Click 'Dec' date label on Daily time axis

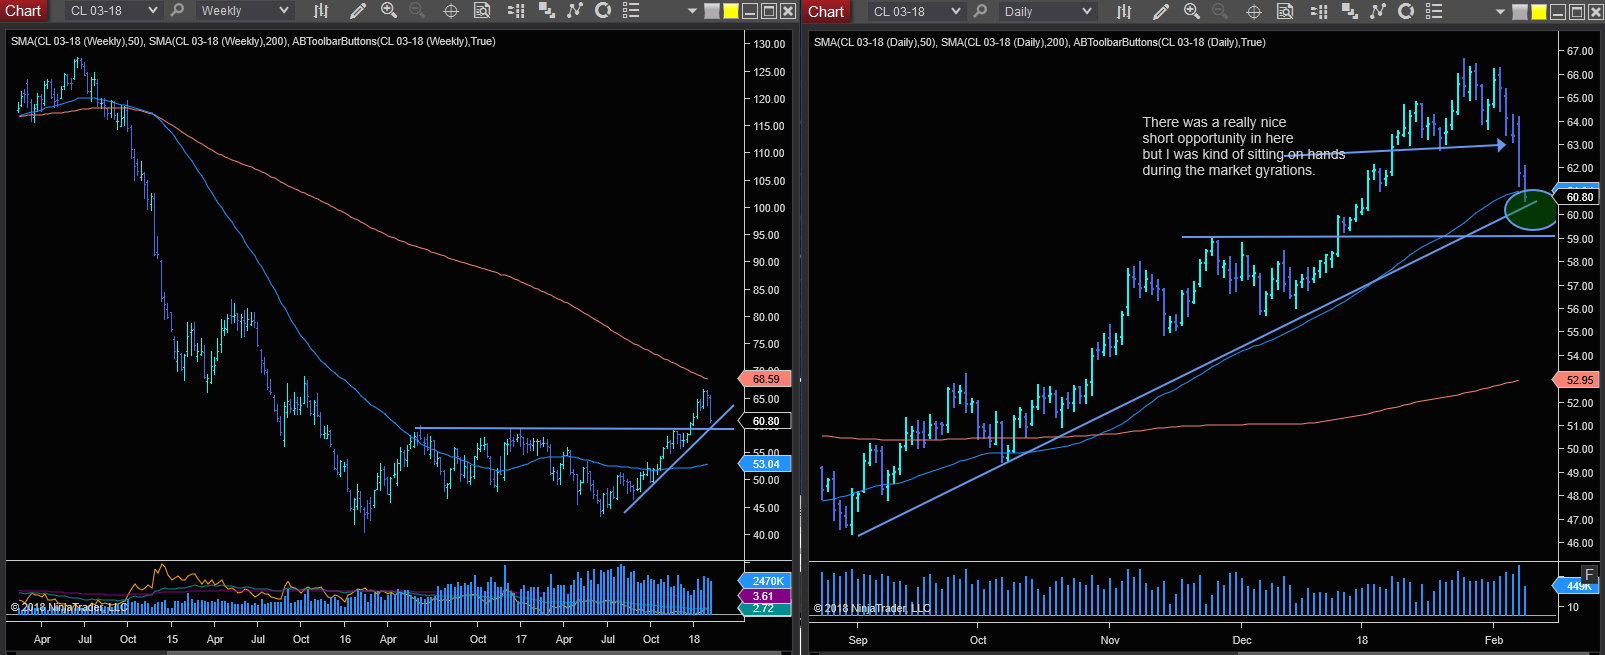pyautogui.click(x=1242, y=640)
